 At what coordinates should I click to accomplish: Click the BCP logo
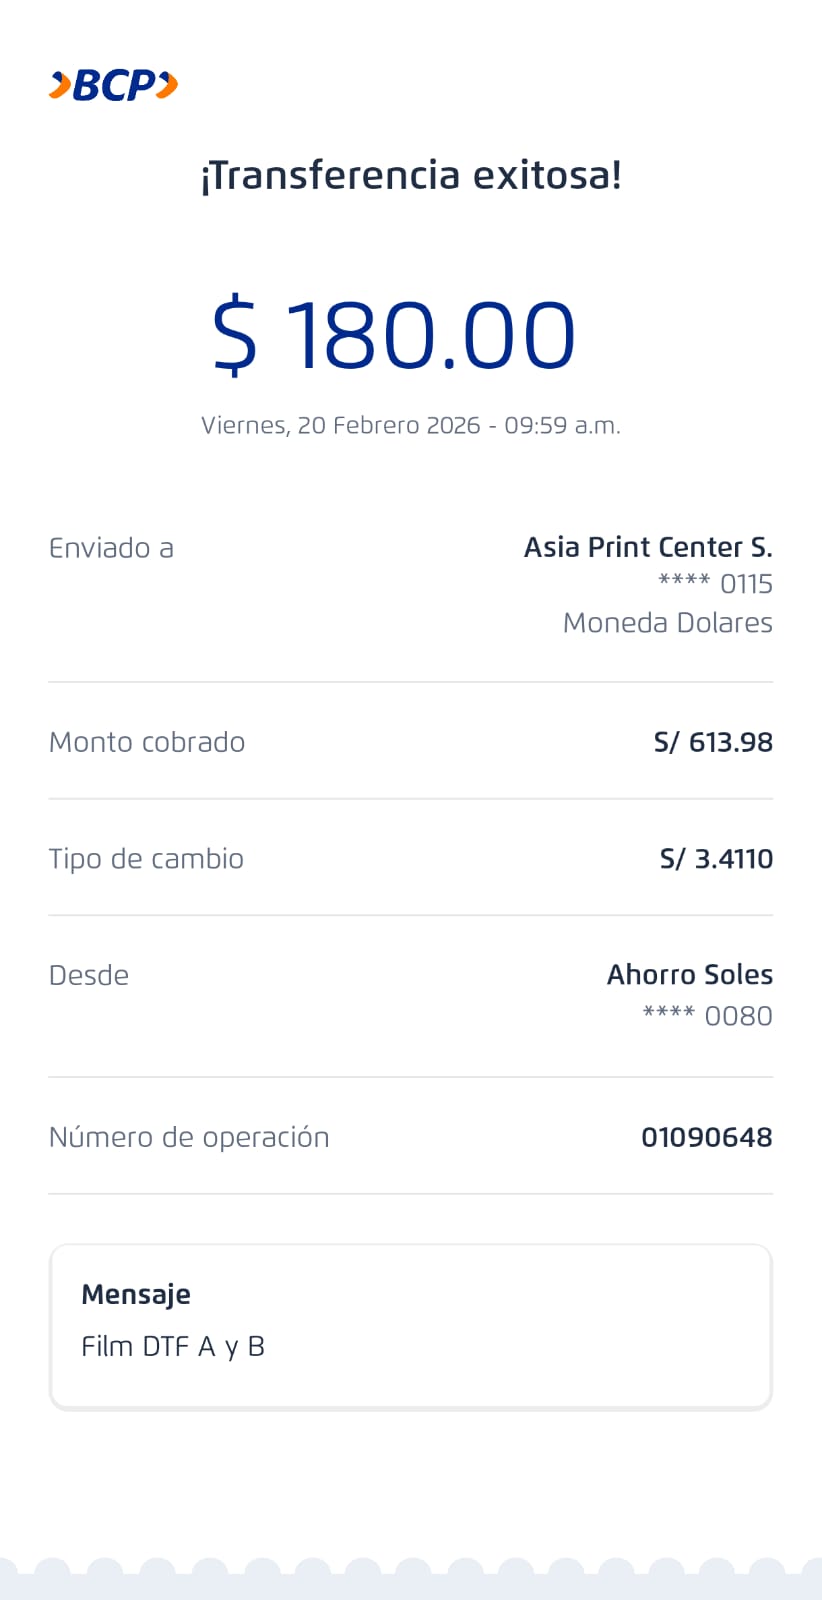(113, 86)
